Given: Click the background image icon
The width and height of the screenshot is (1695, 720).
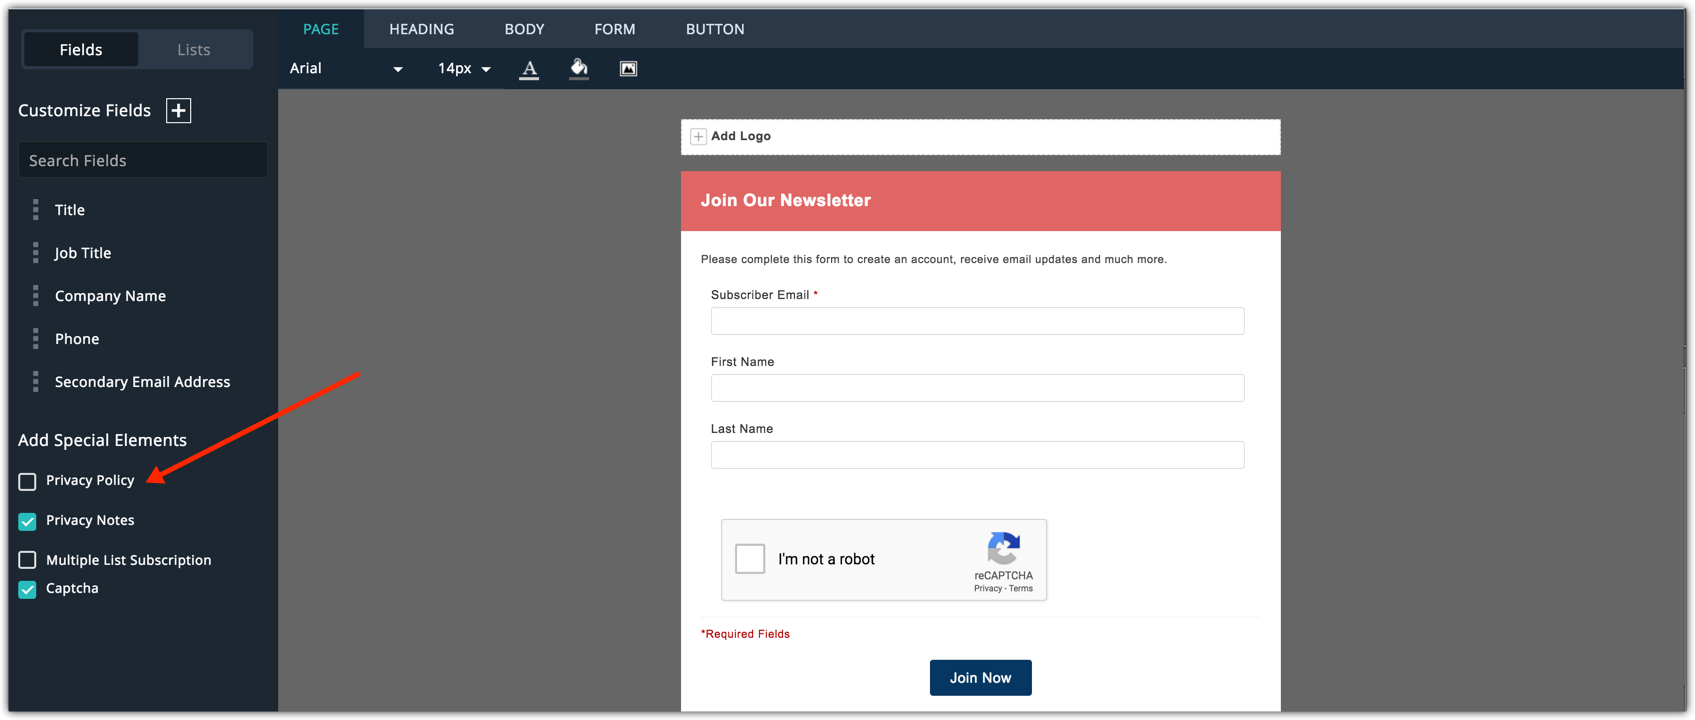Looking at the screenshot, I should tap(628, 69).
